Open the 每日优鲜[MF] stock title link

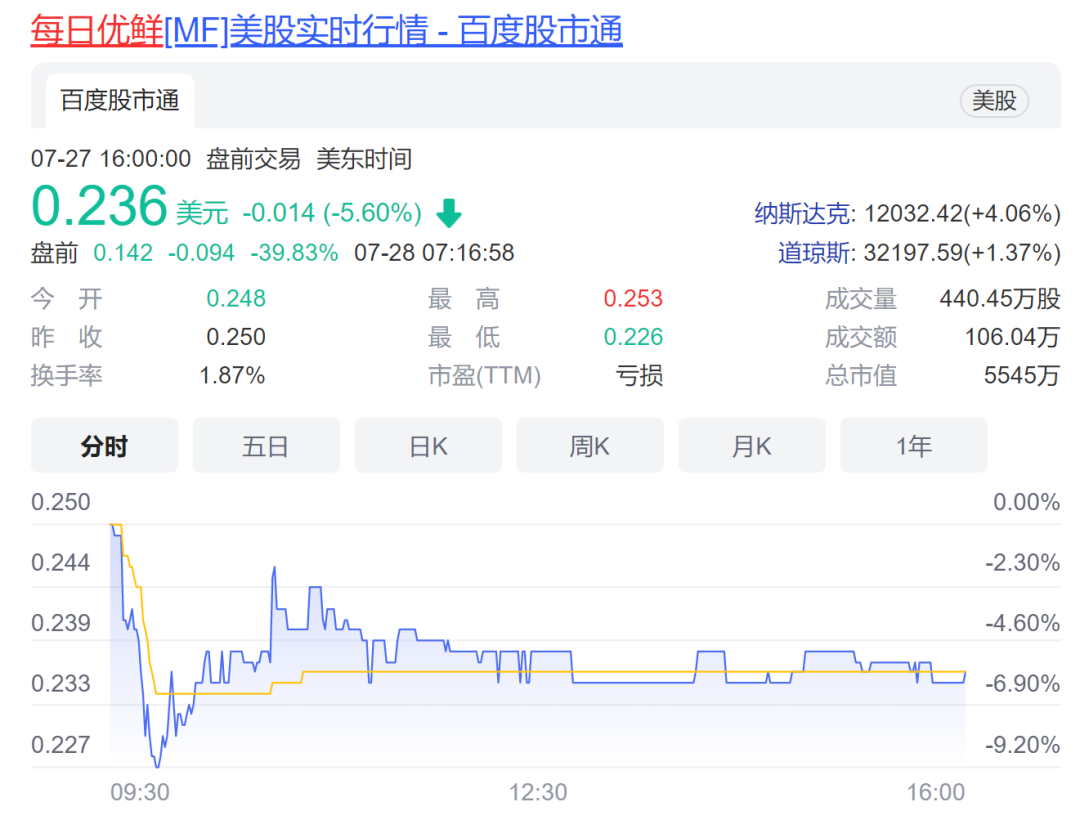pos(326,31)
